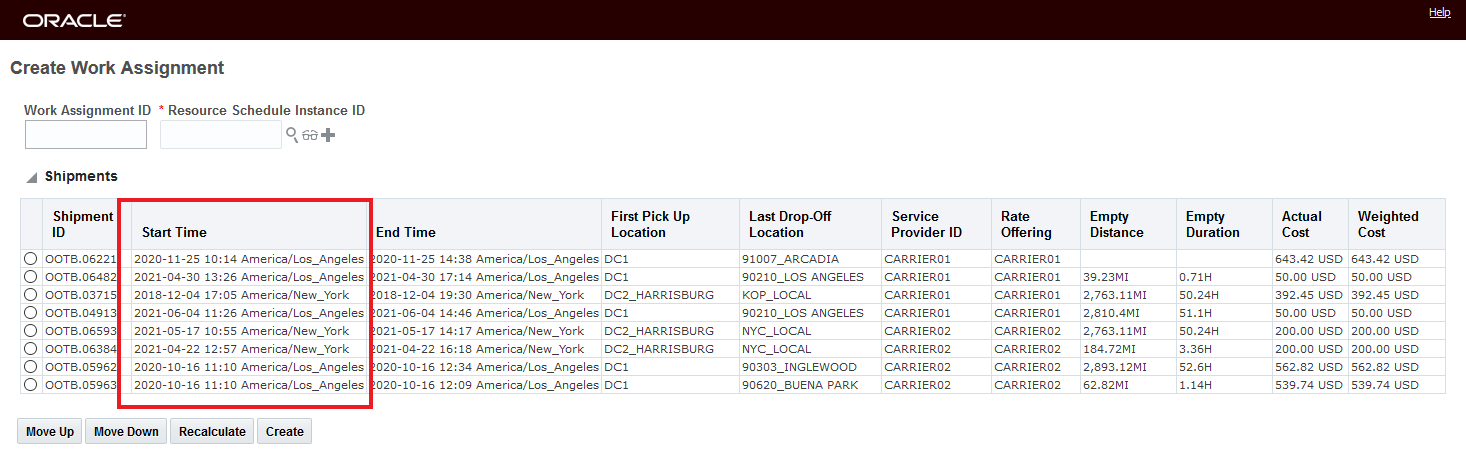Screen dimensions: 1466x453
Task: Click the view (glasses) icon
Action: point(310,135)
